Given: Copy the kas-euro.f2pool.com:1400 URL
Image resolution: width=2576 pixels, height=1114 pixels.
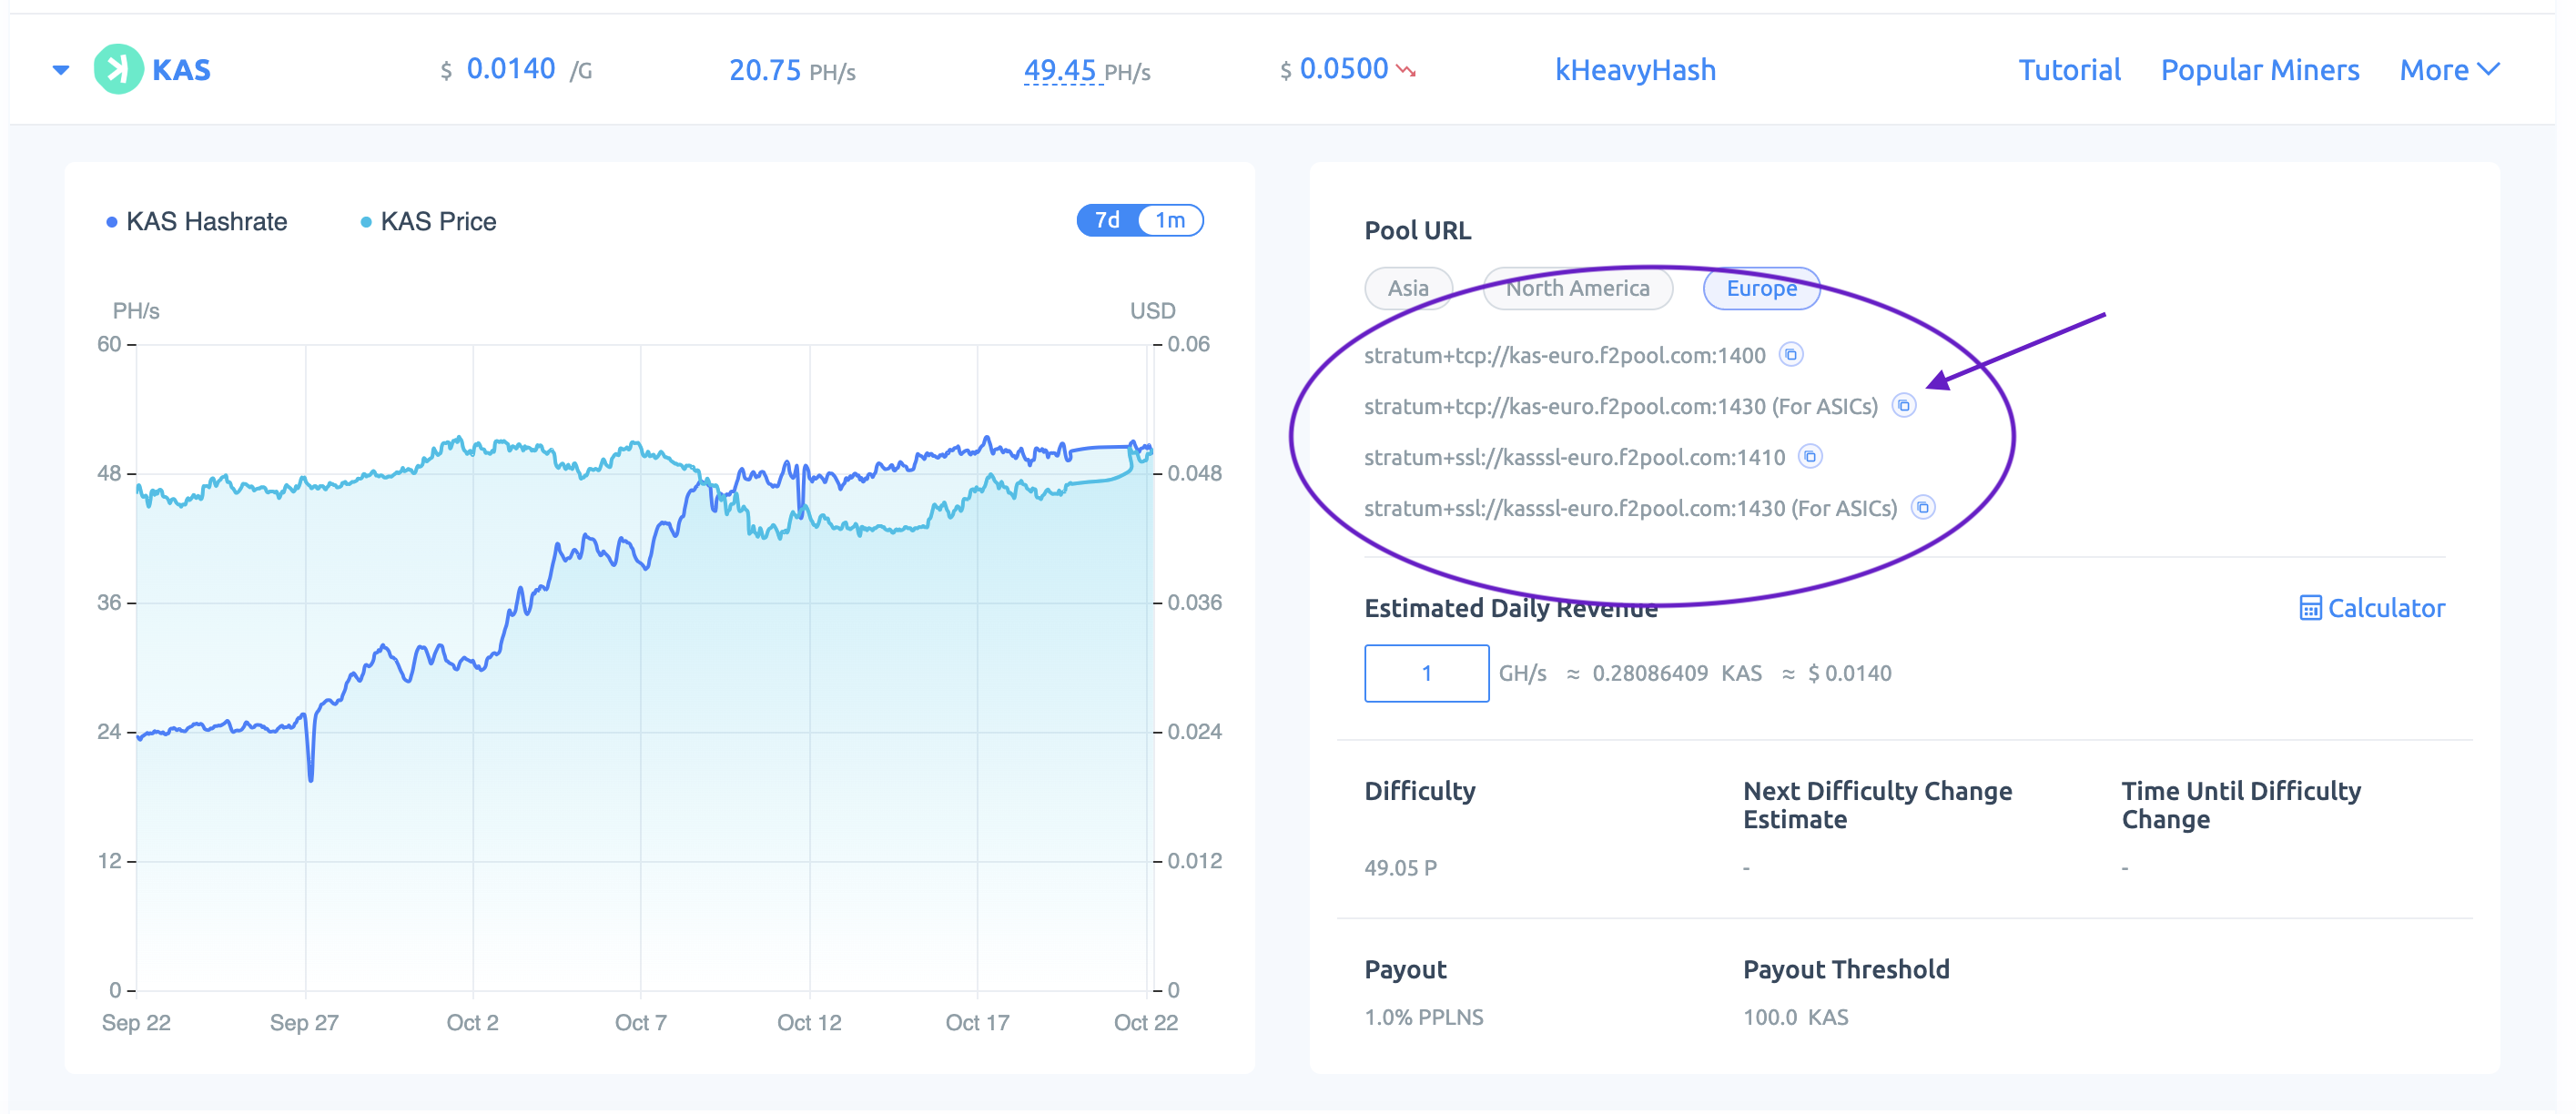Looking at the screenshot, I should [x=1791, y=355].
